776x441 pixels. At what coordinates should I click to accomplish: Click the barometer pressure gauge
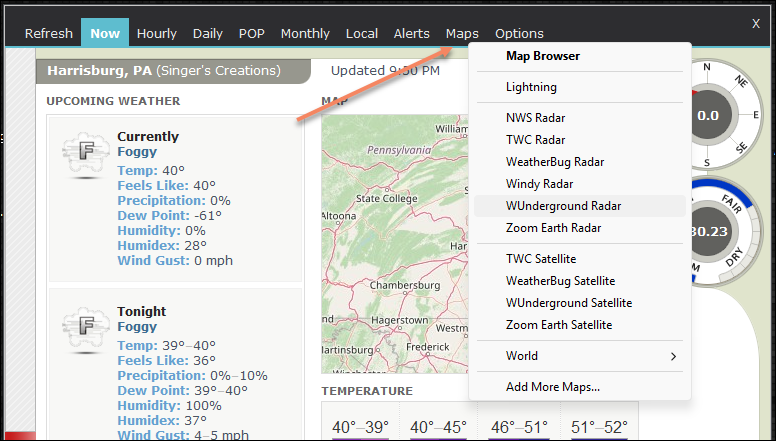point(712,230)
